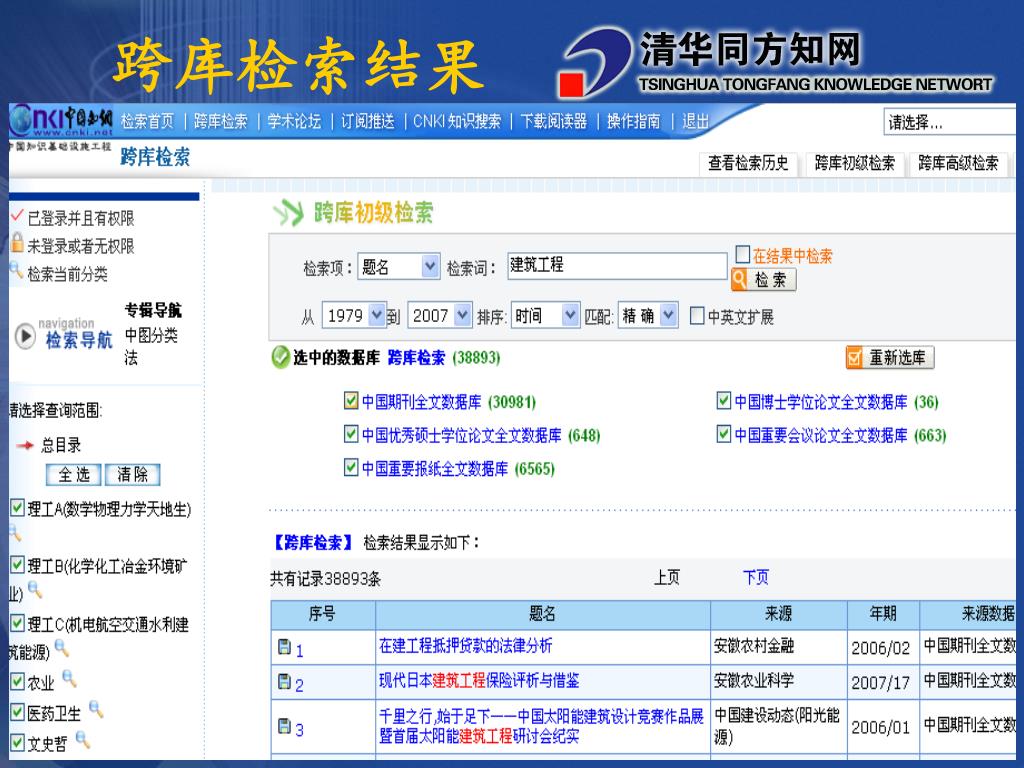Click the red arrow icon beside 总目录
The width and height of the screenshot is (1024, 768).
pyautogui.click(x=25, y=445)
